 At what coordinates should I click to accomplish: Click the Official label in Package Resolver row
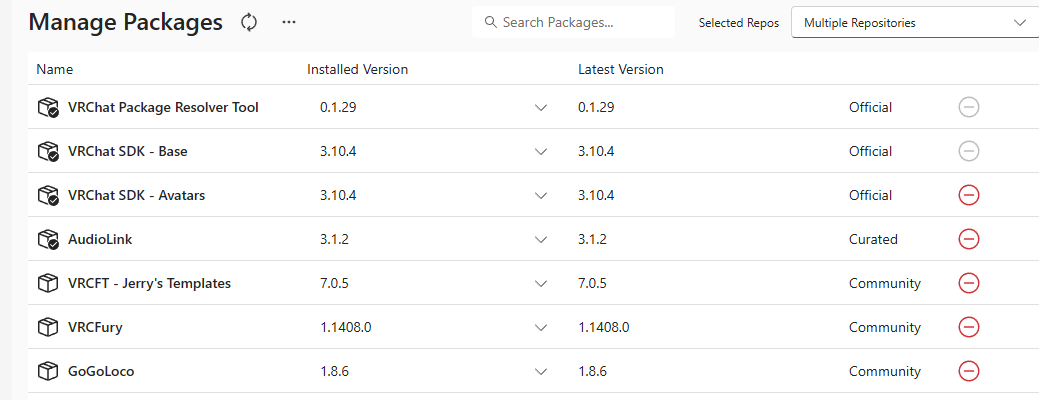[871, 107]
